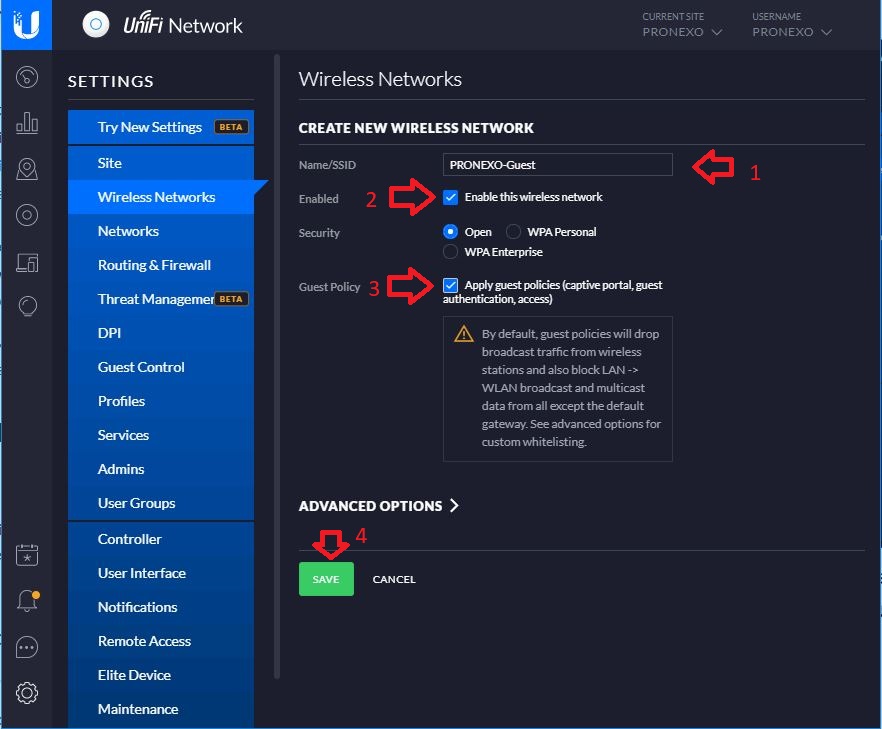This screenshot has height=729, width=882.
Task: Open Admins settings
Action: [161, 469]
